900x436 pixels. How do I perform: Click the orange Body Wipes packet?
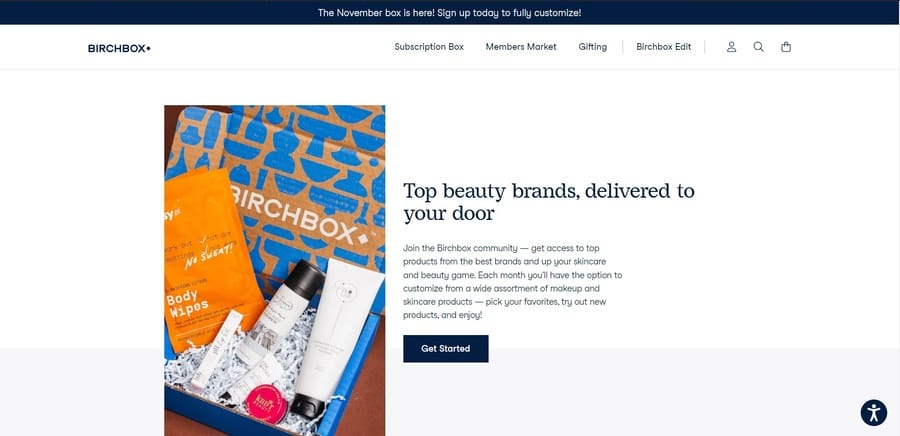209,258
